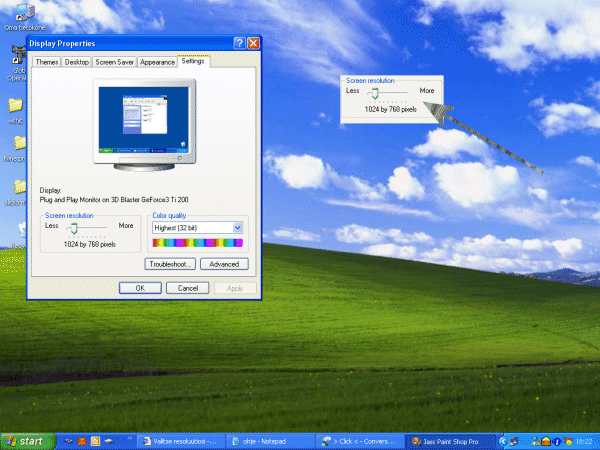The image size is (600, 450).
Task: Click the orange Quick Launch icon
Action: click(82, 442)
